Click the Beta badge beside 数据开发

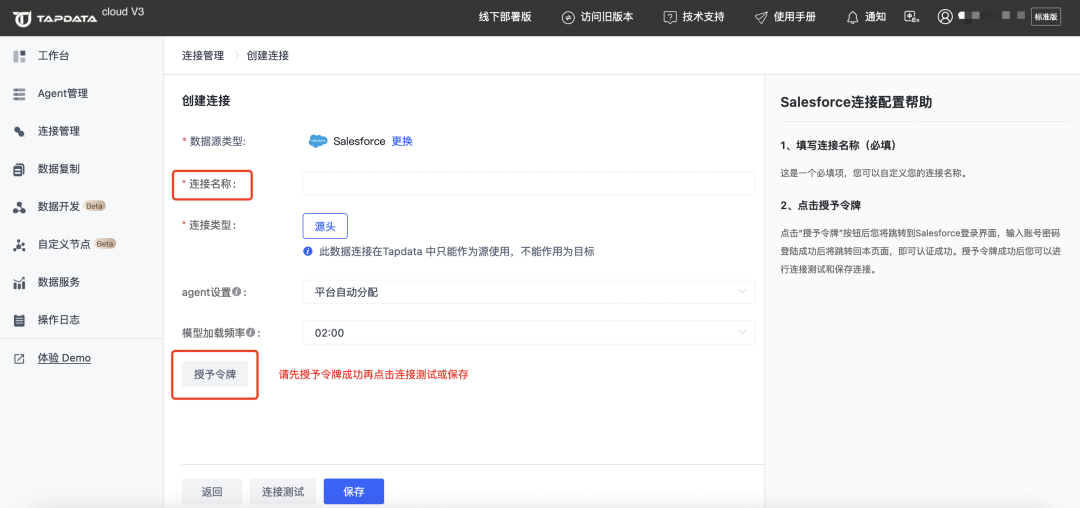(x=95, y=206)
